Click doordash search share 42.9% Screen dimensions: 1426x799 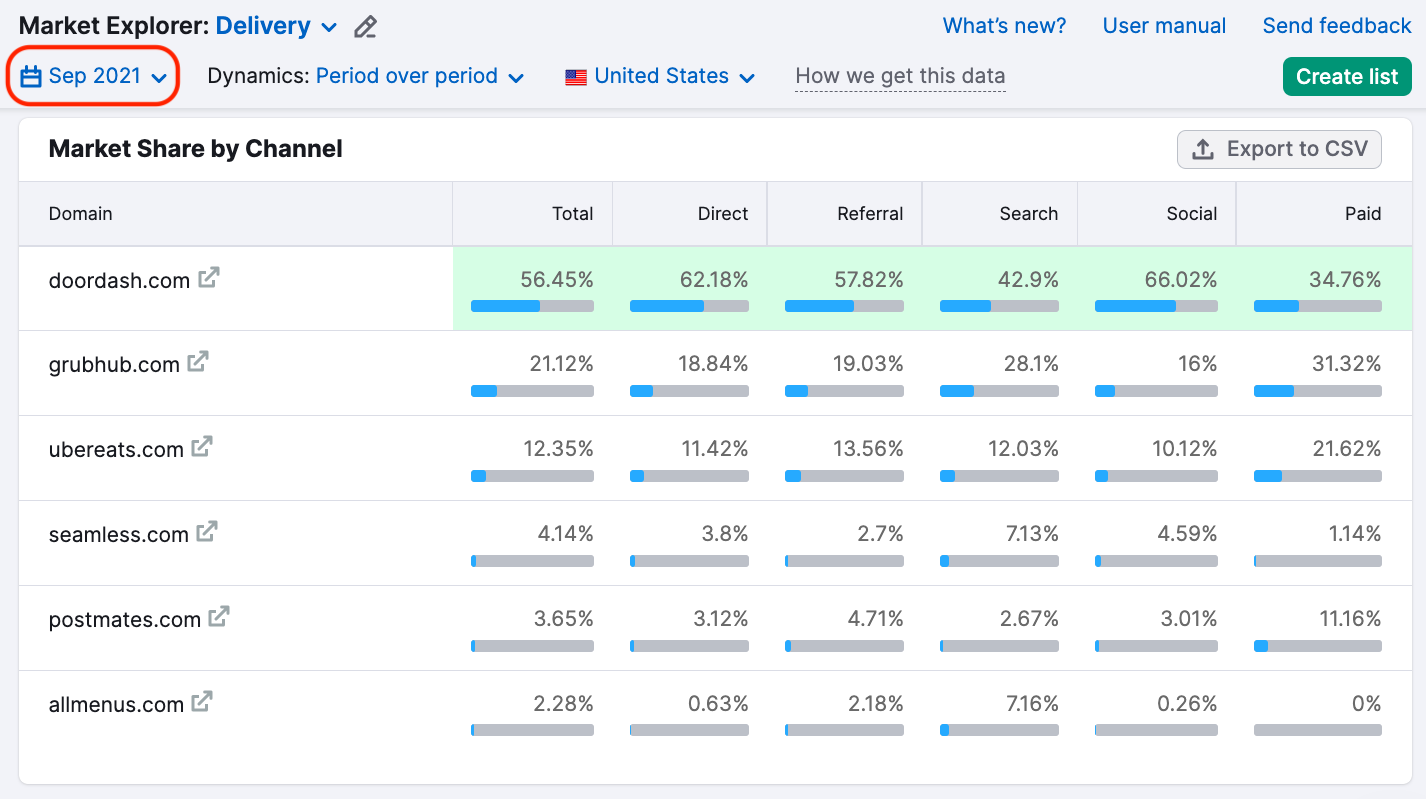tap(1029, 279)
